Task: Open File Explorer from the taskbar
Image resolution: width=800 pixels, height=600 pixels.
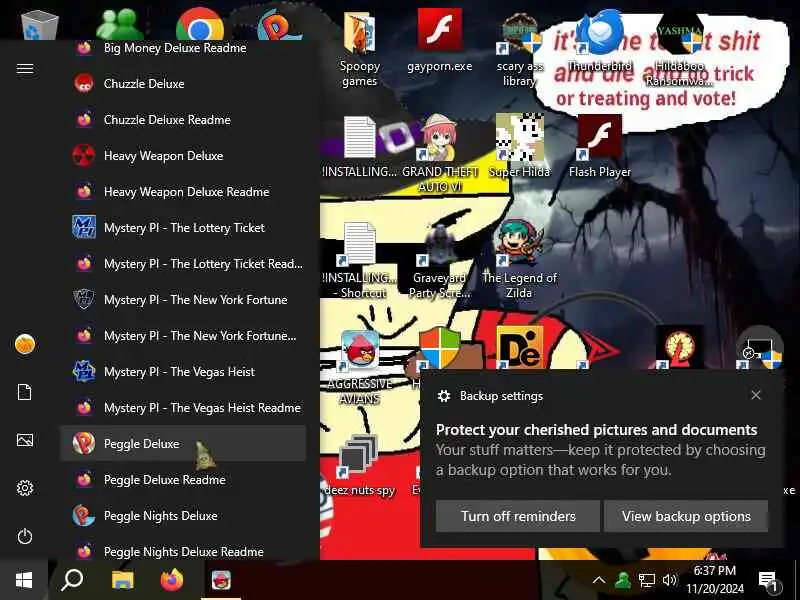Action: coord(122,580)
